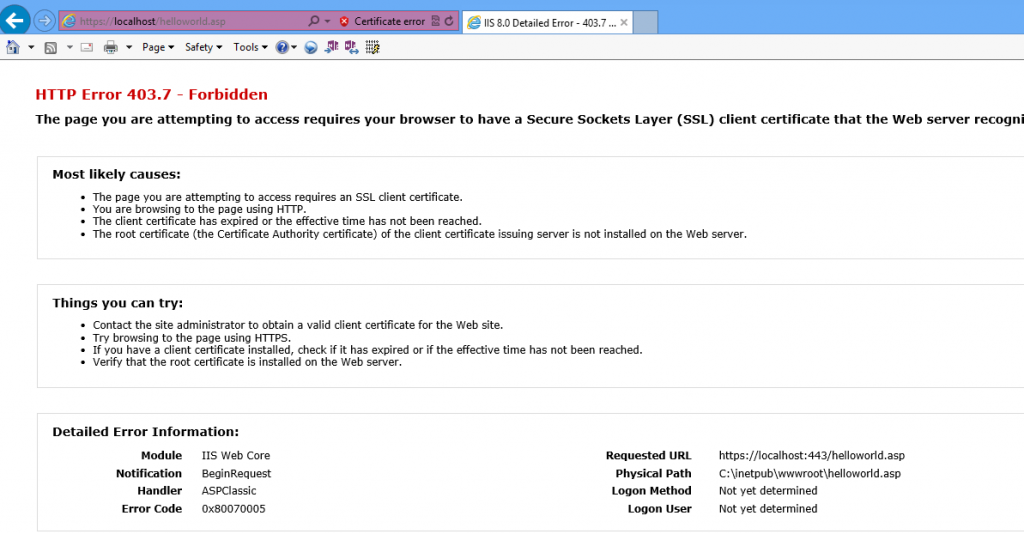Click the search magnifier in address bar
The image size is (1024, 534).
(x=313, y=21)
